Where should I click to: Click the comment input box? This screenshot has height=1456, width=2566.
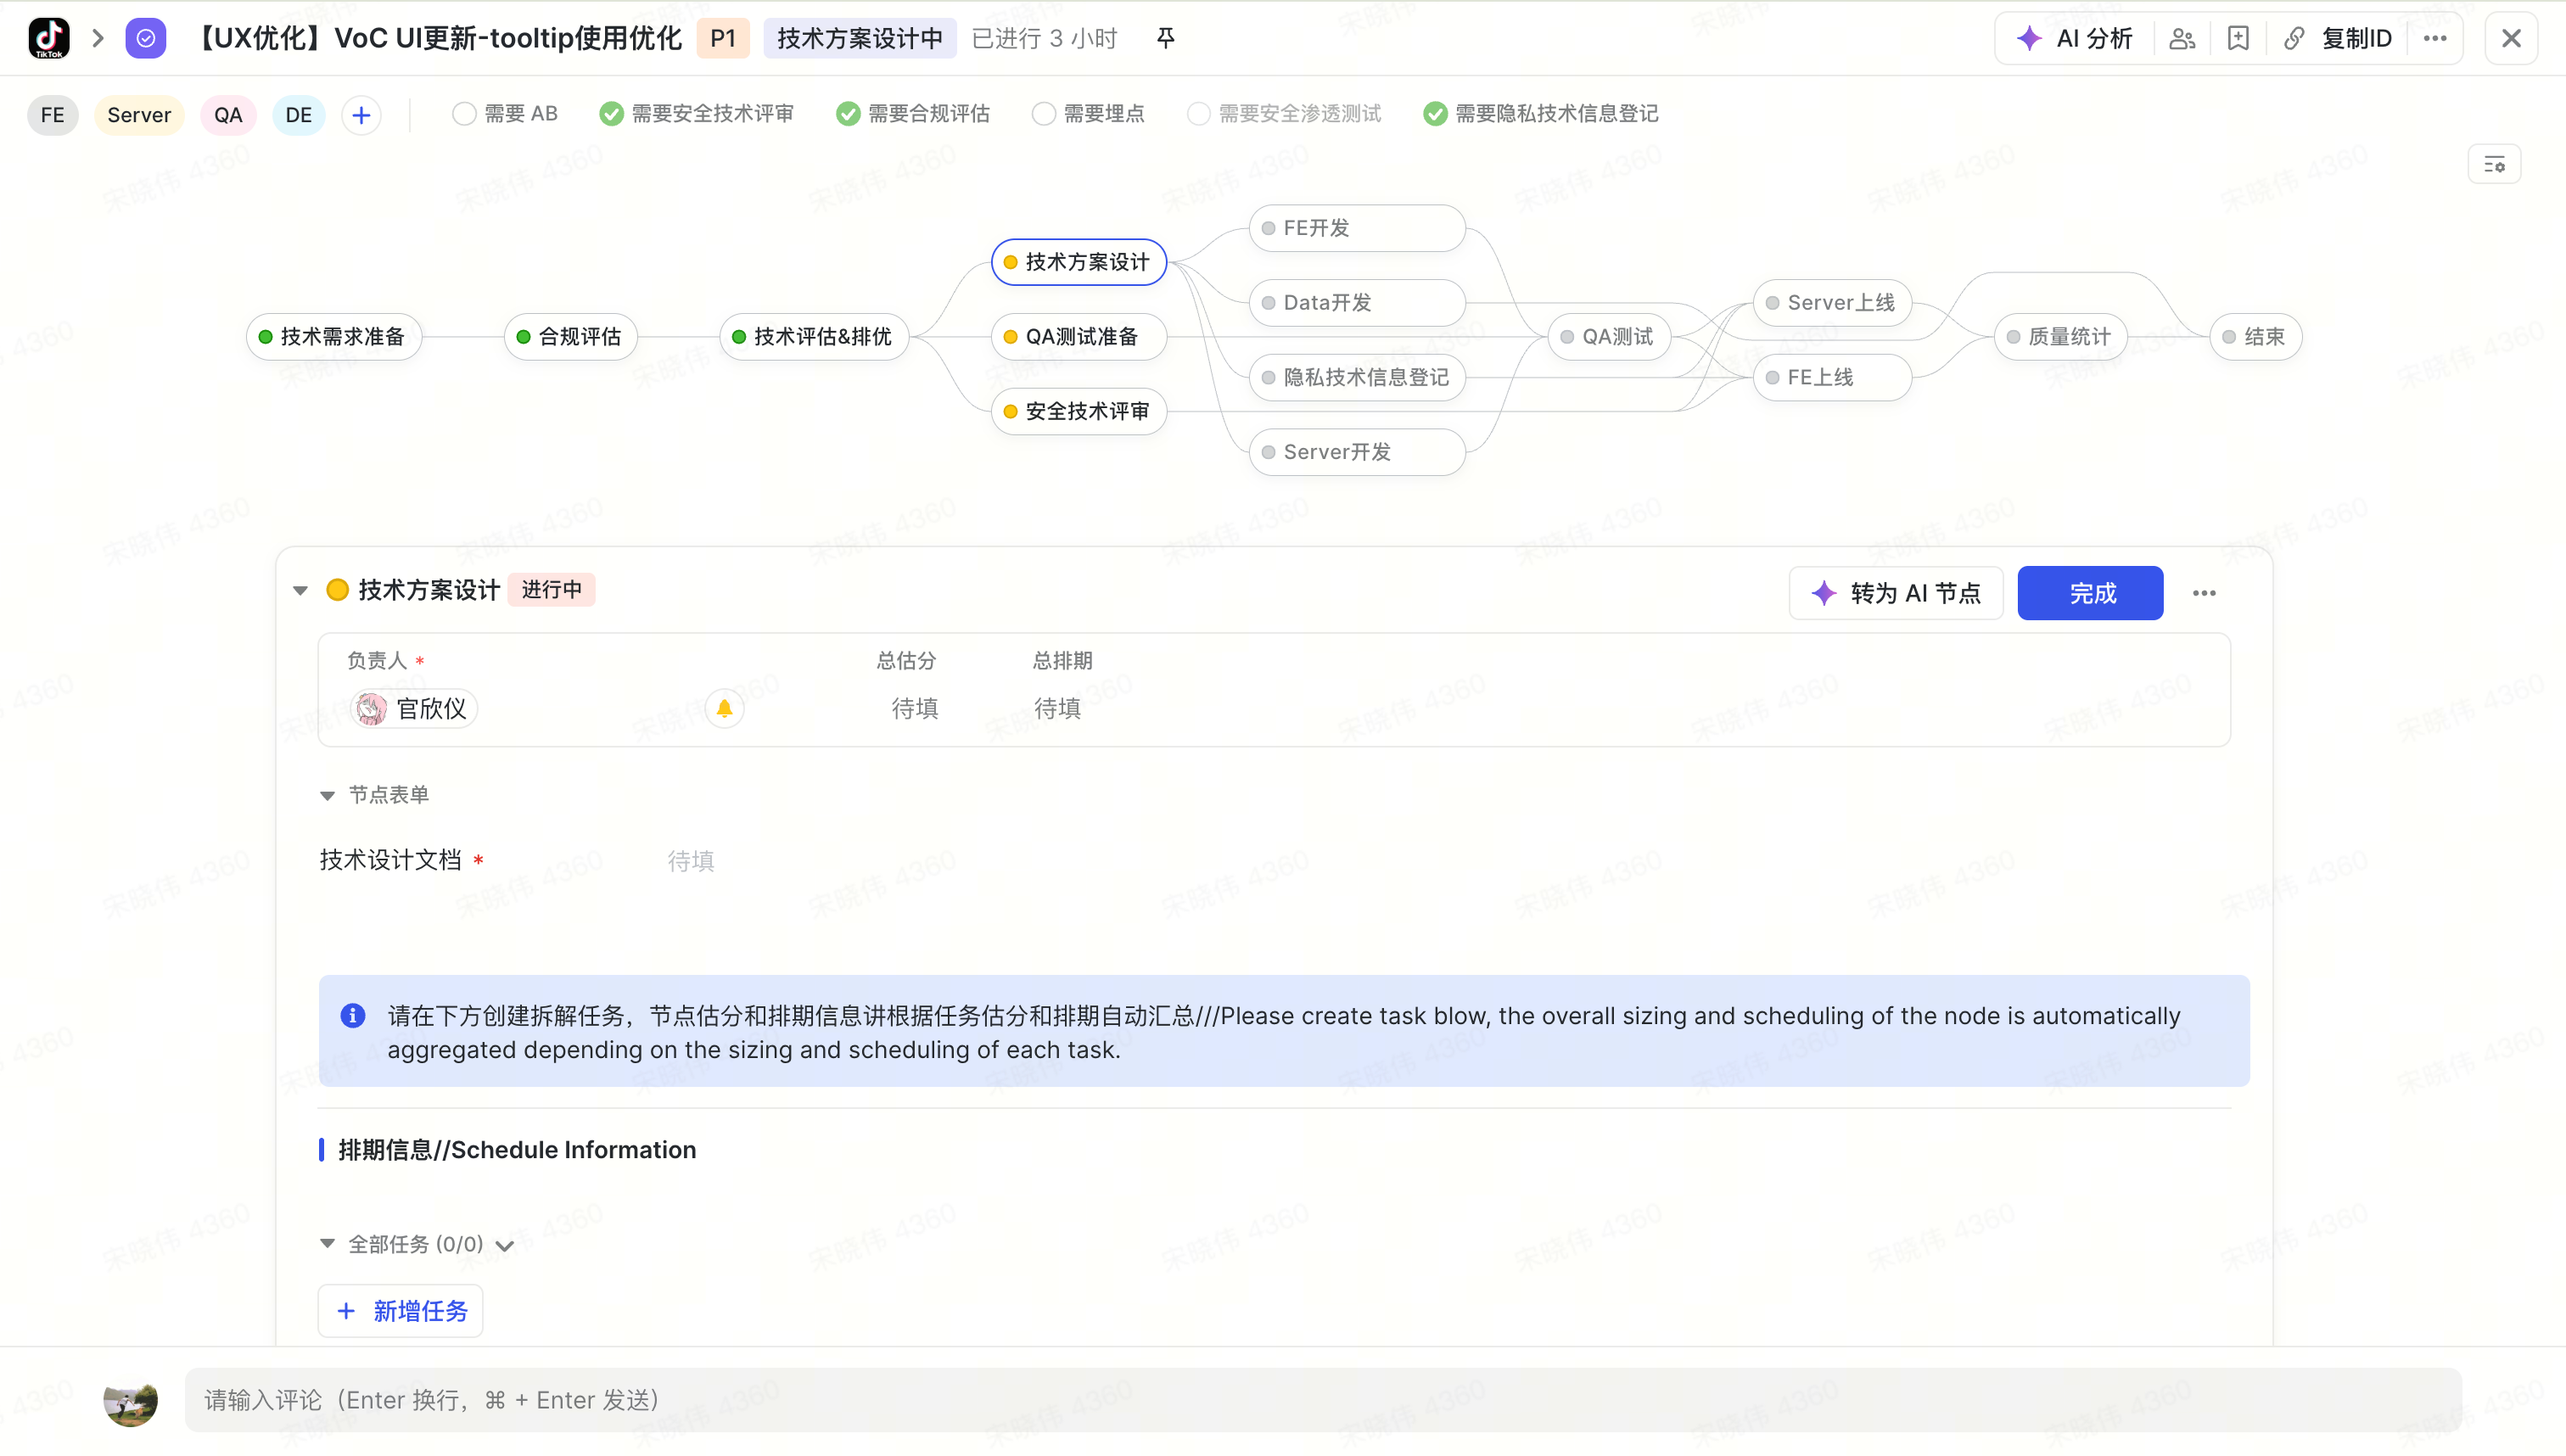point(1323,1400)
